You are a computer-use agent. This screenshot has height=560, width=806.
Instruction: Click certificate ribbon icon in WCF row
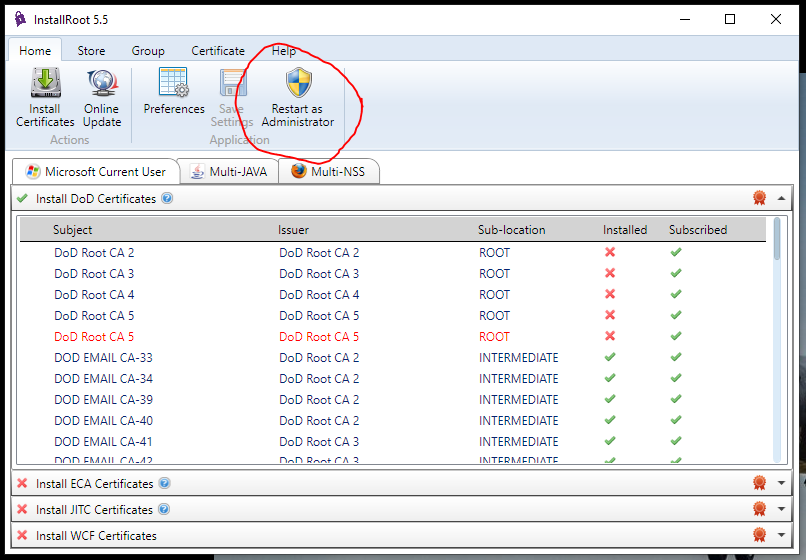point(759,535)
